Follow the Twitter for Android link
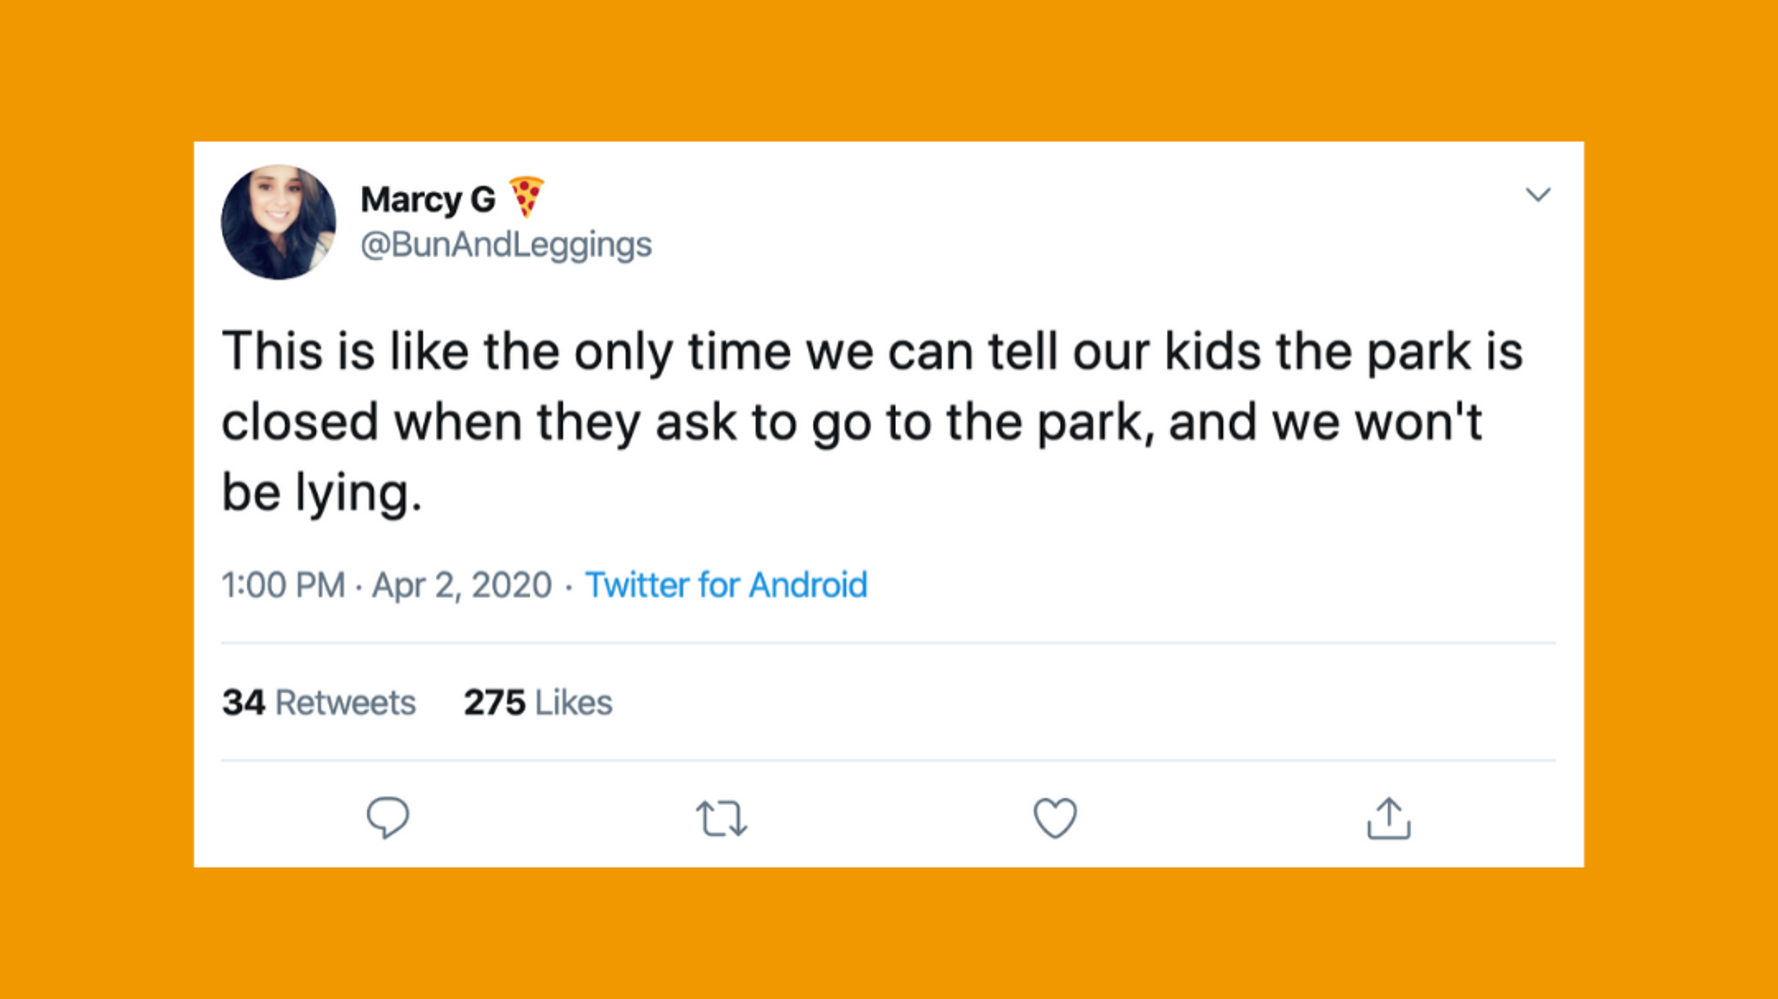The height and width of the screenshot is (999, 1778). (726, 585)
